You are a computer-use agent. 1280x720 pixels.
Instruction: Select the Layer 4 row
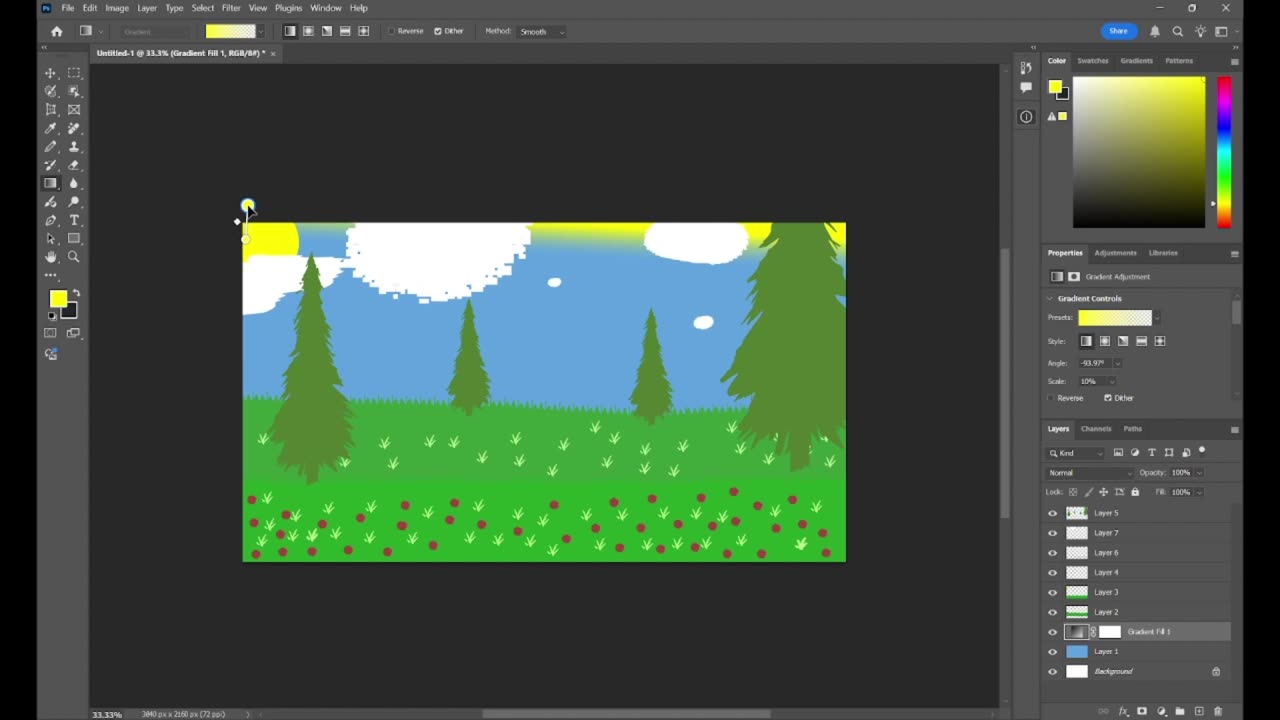pyautogui.click(x=1138, y=573)
